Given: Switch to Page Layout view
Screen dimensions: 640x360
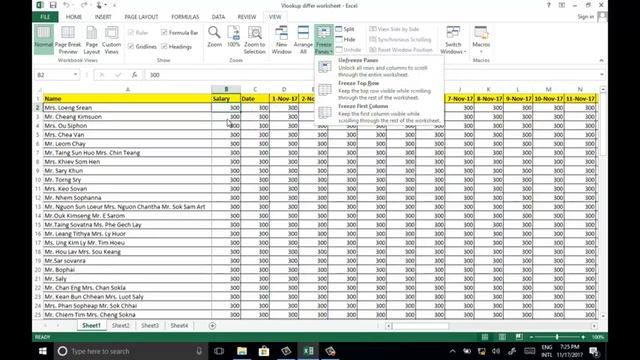Looking at the screenshot, I should coord(91,39).
